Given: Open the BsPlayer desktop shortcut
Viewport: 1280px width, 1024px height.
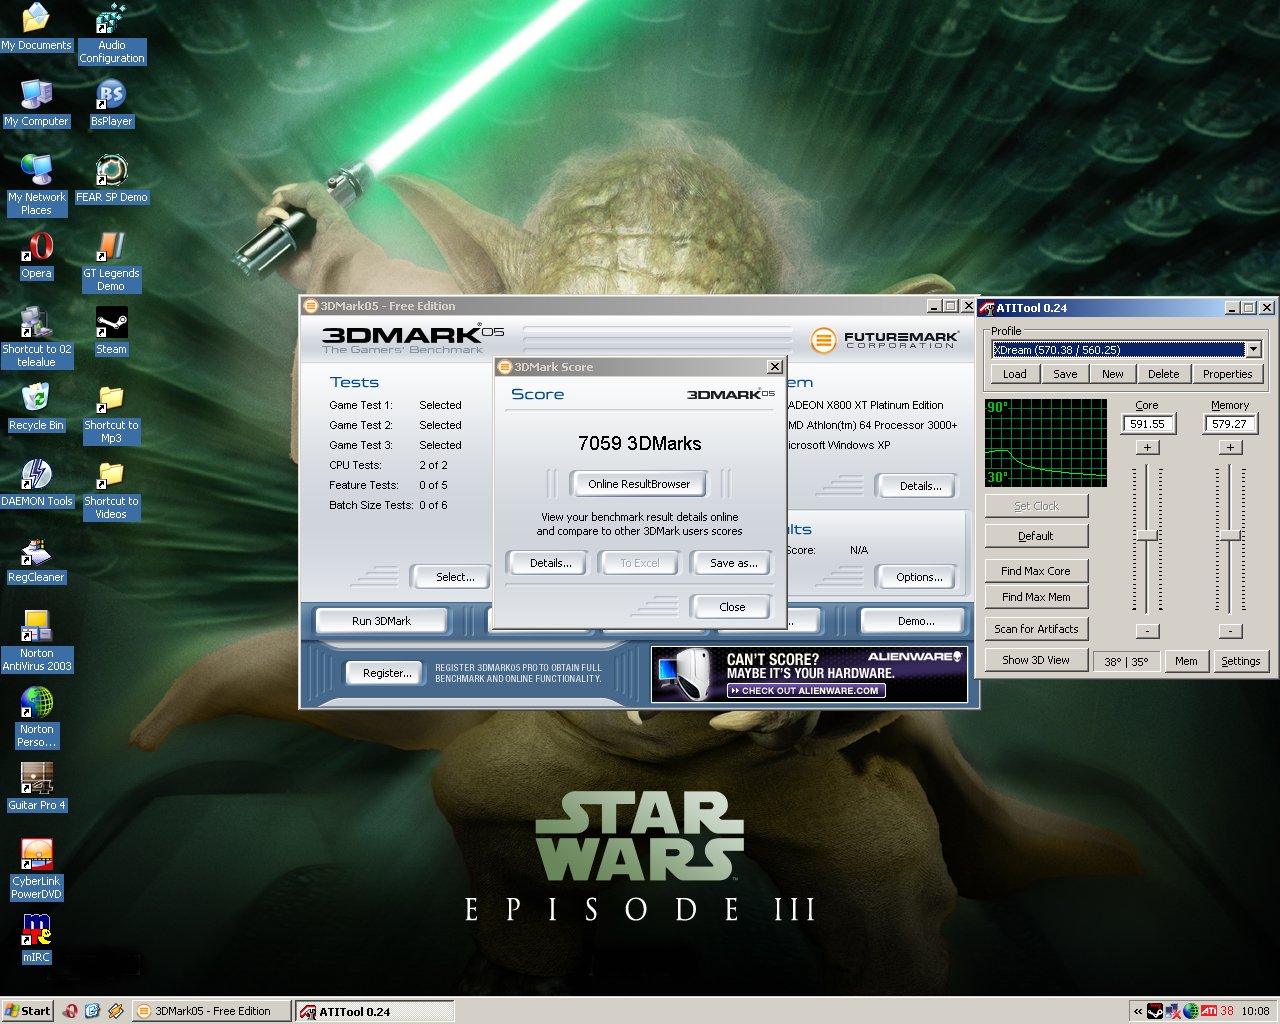Looking at the screenshot, I should coord(111,96).
